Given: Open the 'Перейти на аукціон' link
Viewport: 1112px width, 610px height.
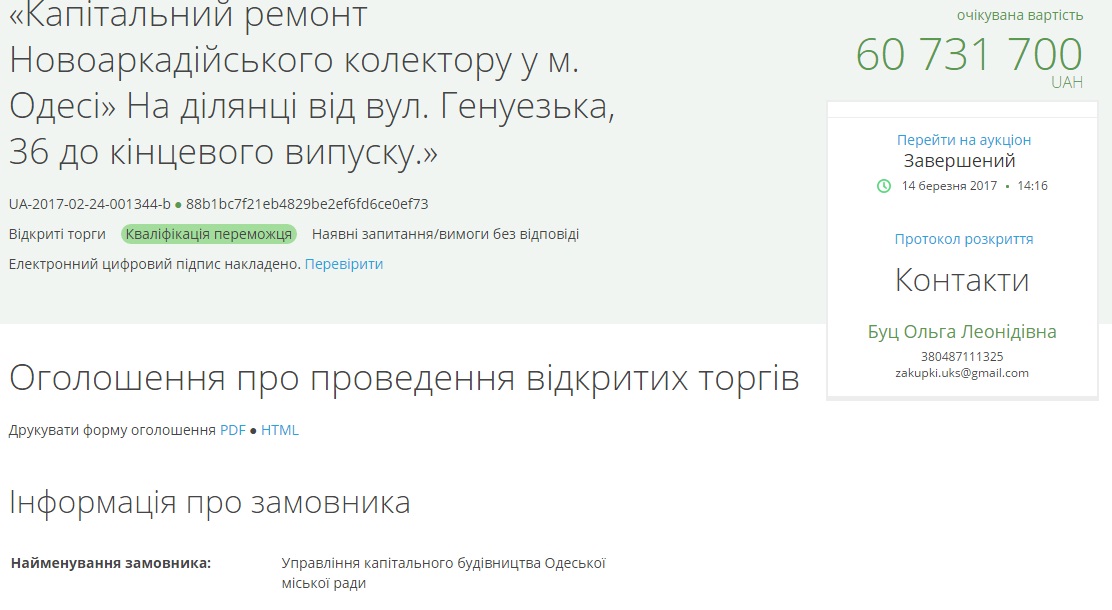Looking at the screenshot, I should [963, 140].
